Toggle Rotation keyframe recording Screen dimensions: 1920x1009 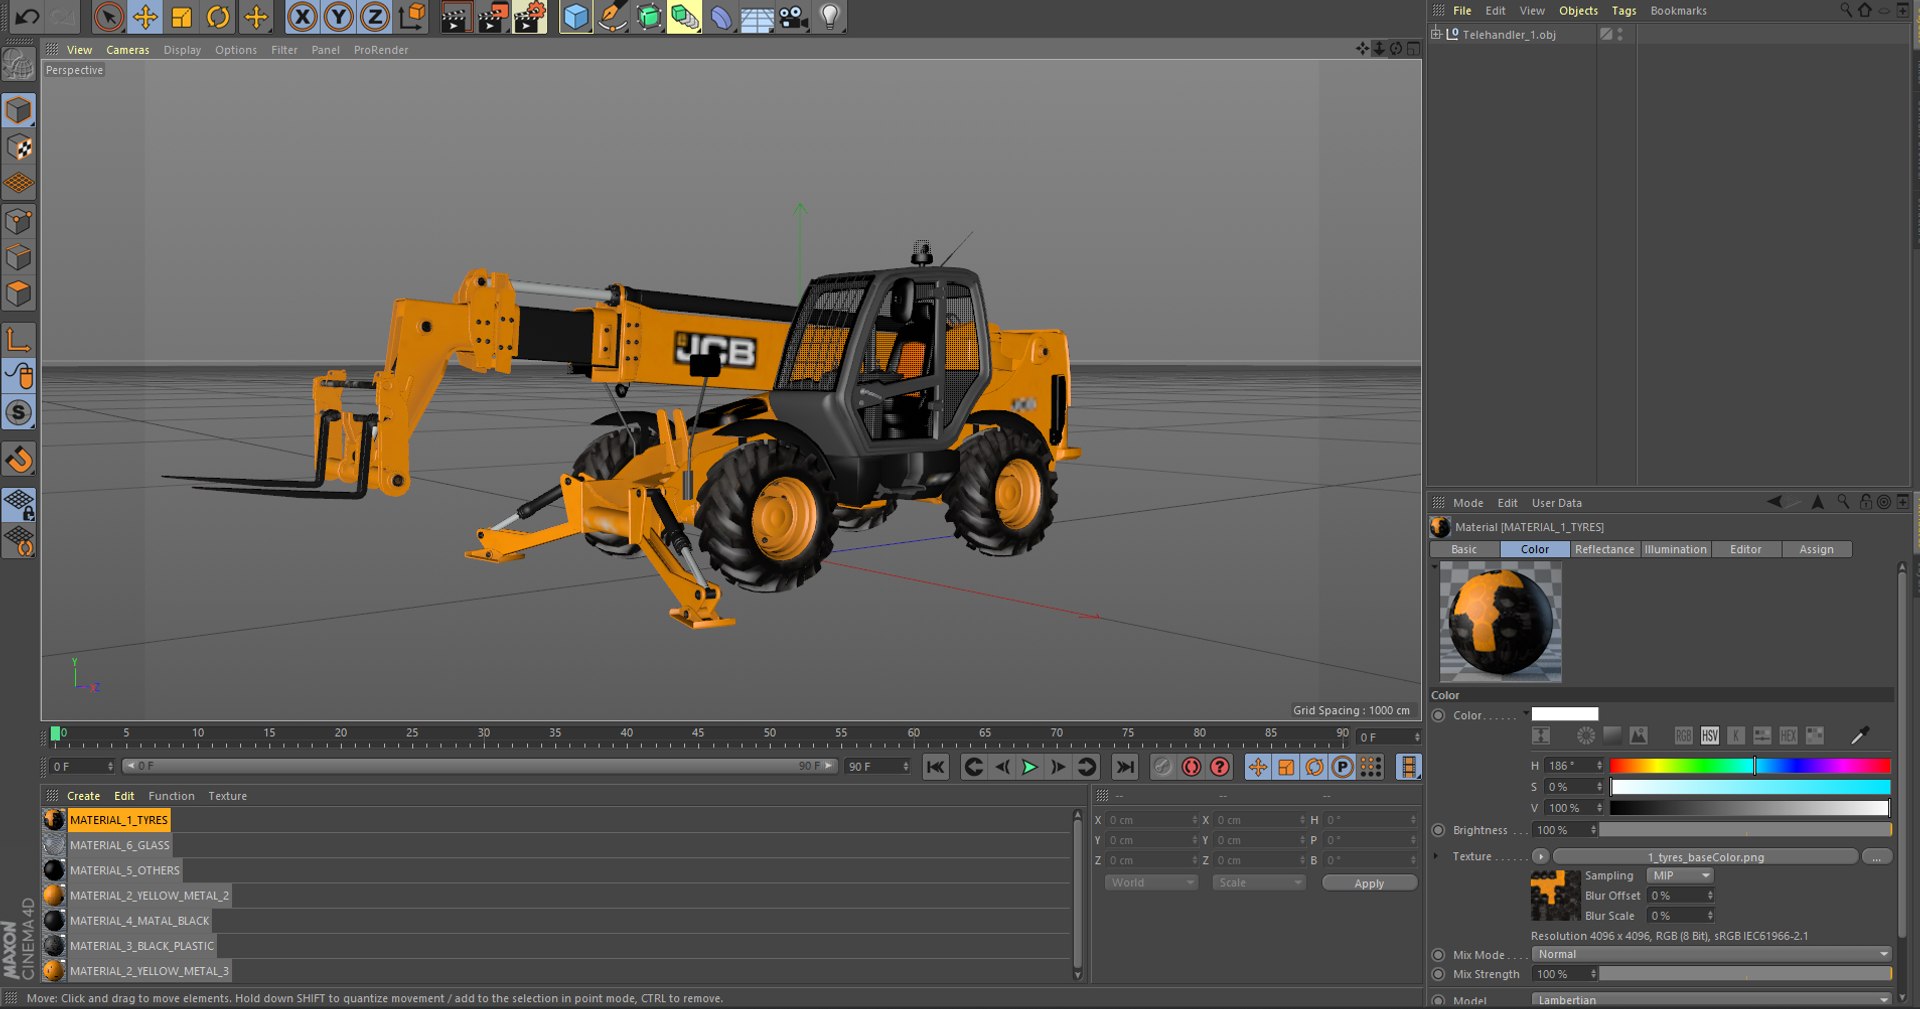[1314, 767]
